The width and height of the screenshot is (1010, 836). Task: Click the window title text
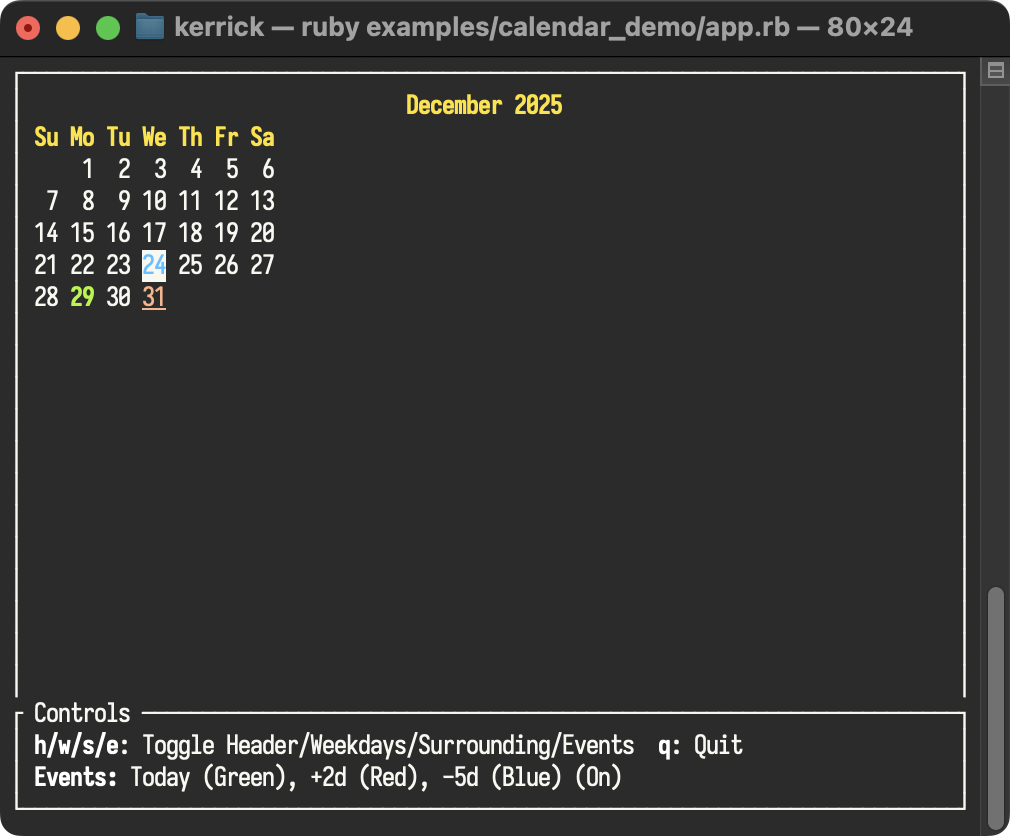click(543, 27)
